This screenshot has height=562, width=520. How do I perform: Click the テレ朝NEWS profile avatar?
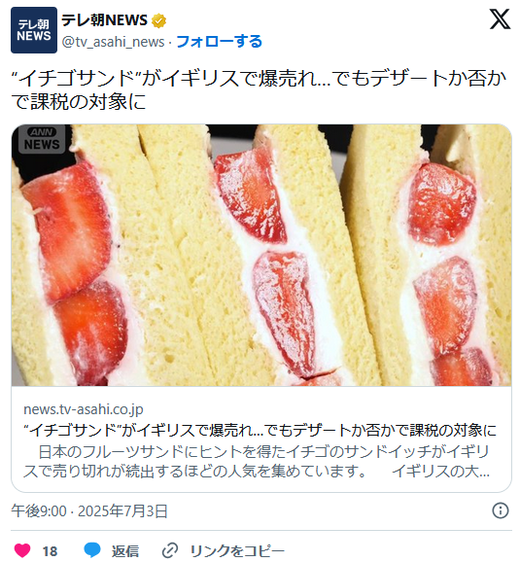(x=34, y=30)
